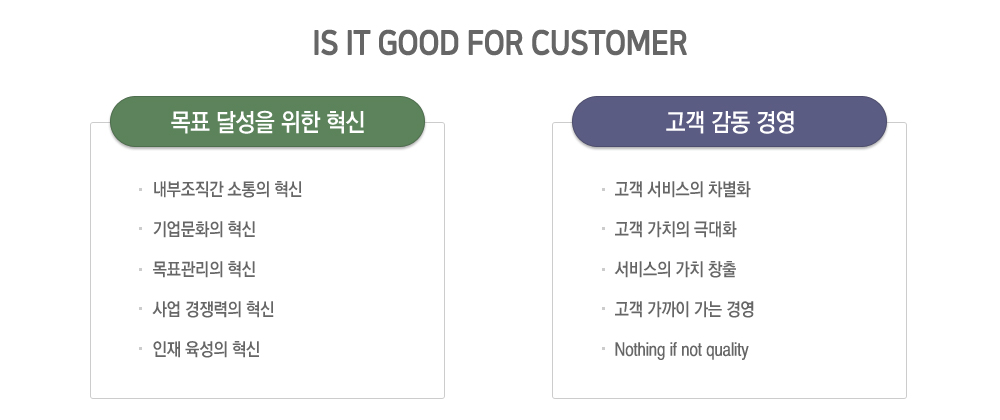Click the 인재 육성의 혁신 item
The height and width of the screenshot is (420, 1000).
tap(206, 349)
